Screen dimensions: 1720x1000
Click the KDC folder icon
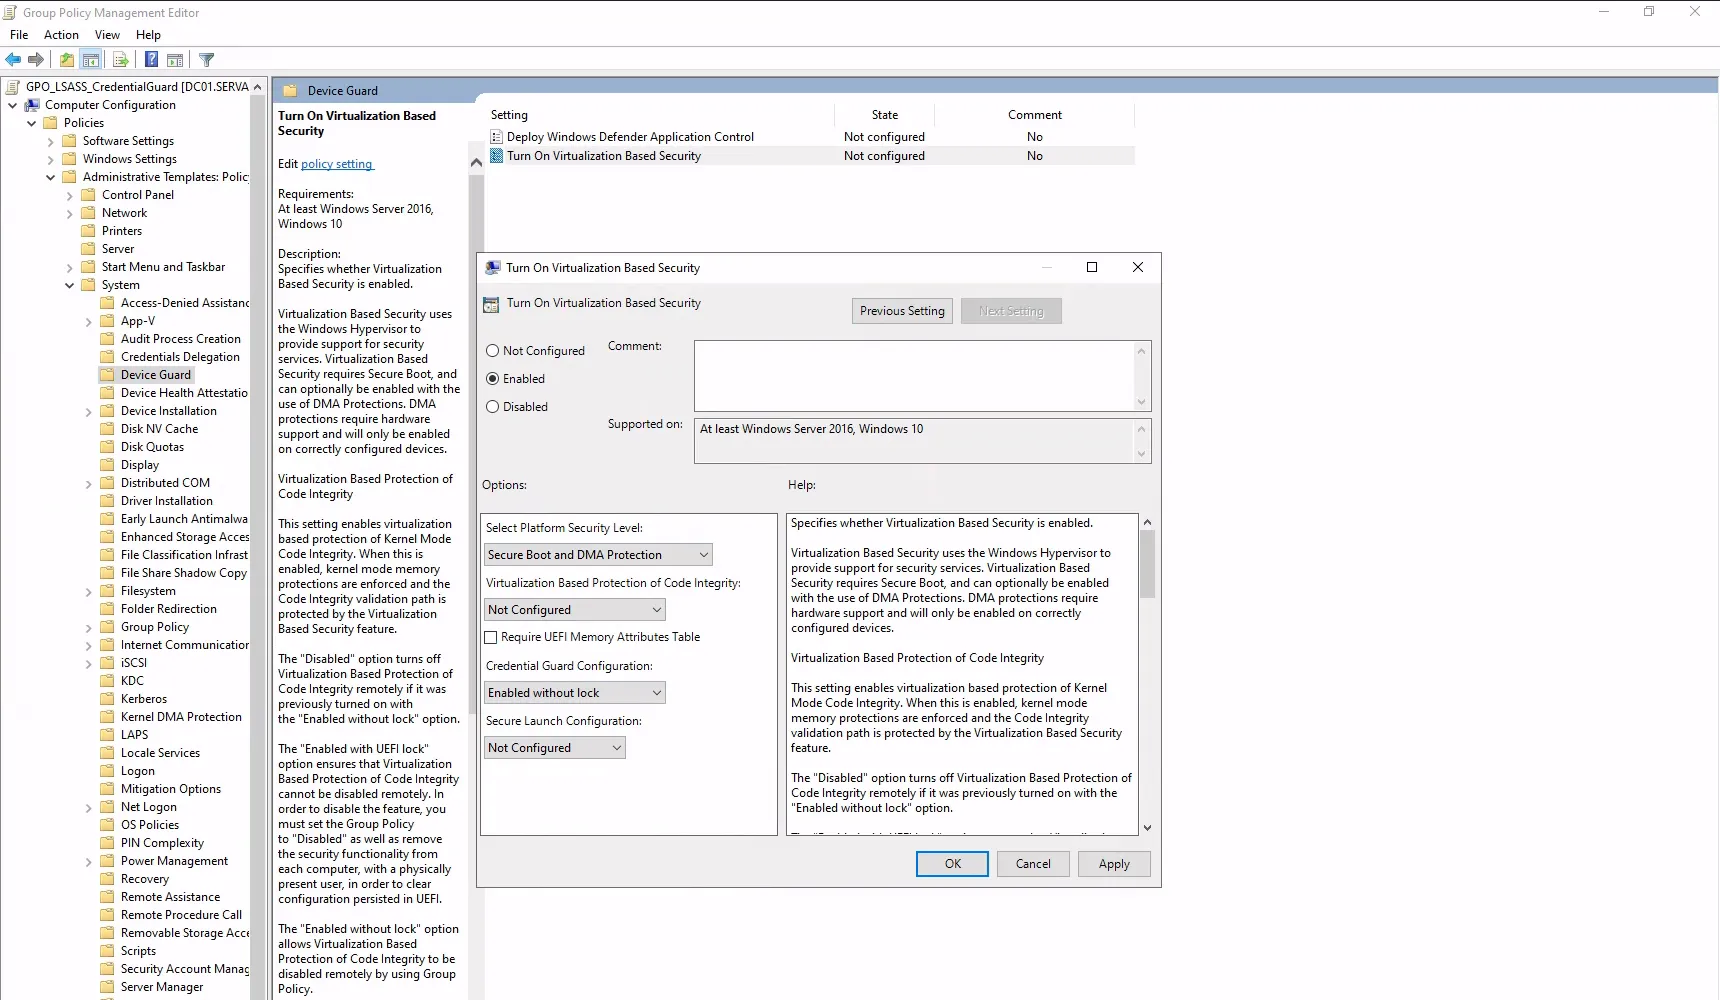pos(108,681)
